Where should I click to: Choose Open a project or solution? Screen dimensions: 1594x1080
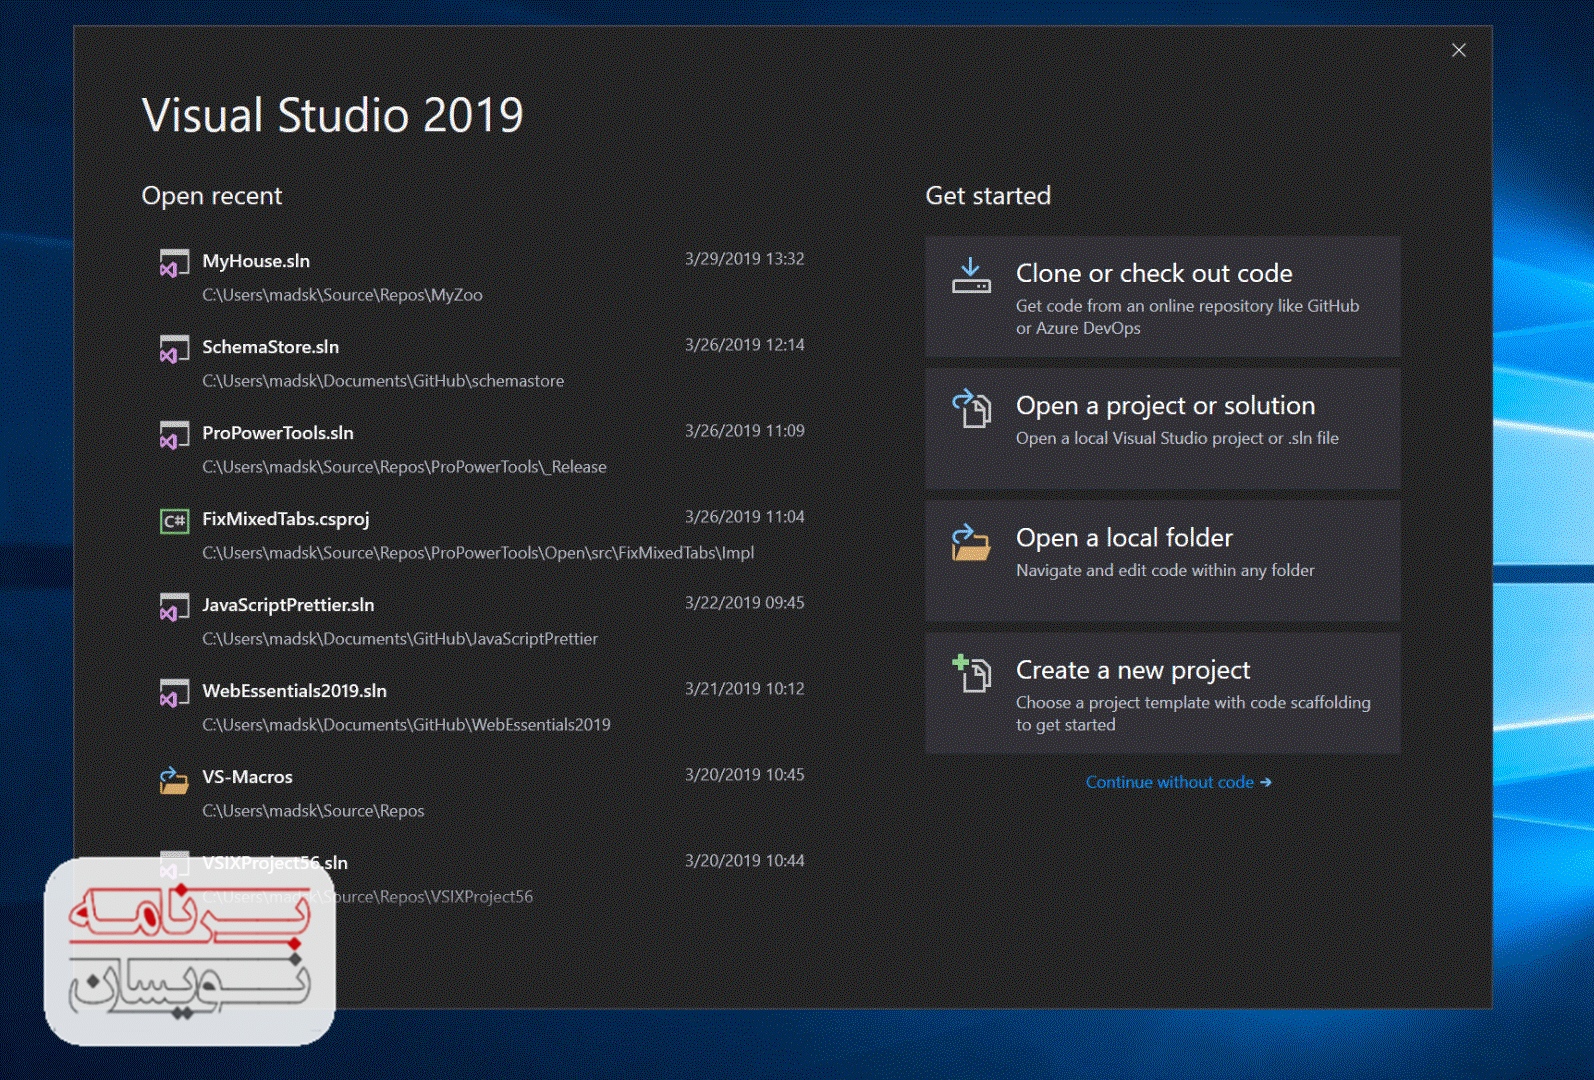(x=1162, y=429)
